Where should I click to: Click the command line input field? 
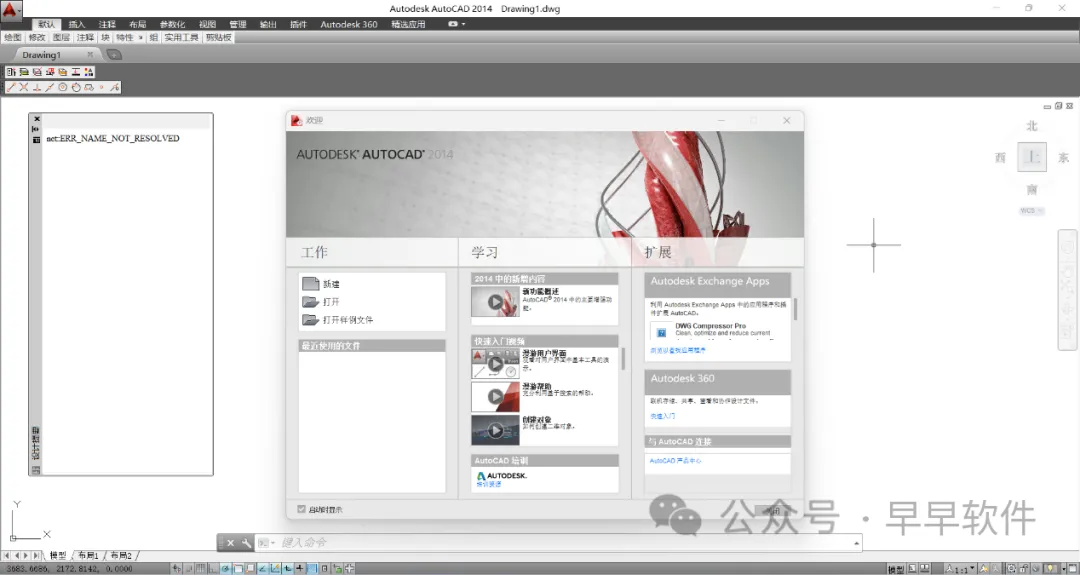[x=565, y=543]
